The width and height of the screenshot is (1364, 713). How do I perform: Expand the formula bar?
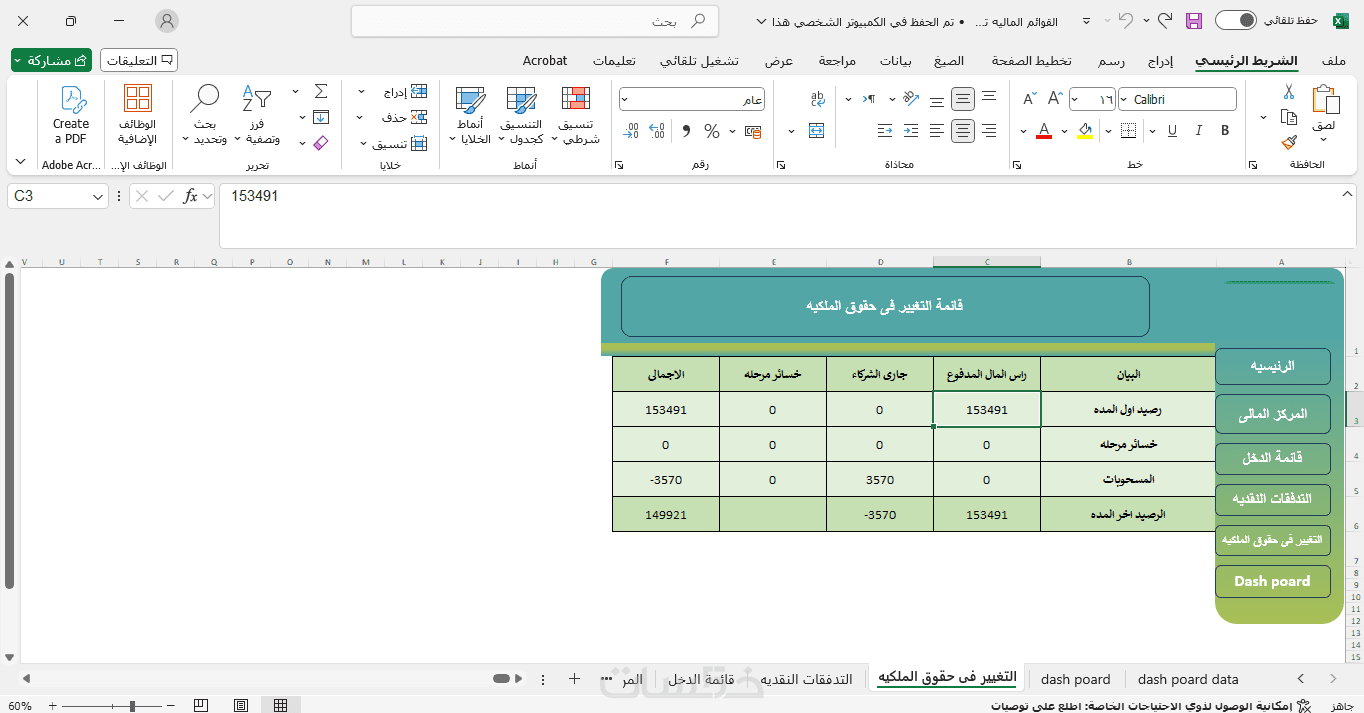(x=1349, y=195)
